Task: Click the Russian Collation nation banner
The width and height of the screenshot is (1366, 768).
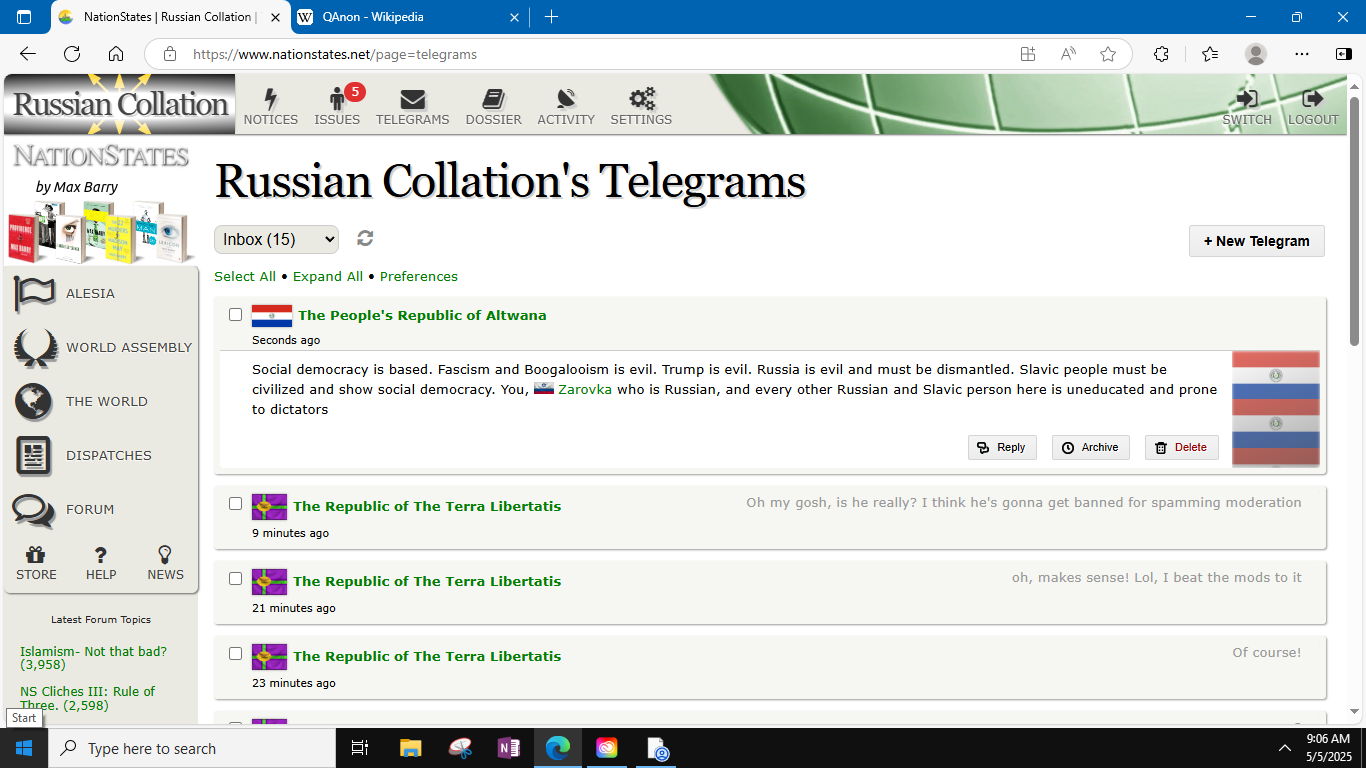Action: [120, 104]
